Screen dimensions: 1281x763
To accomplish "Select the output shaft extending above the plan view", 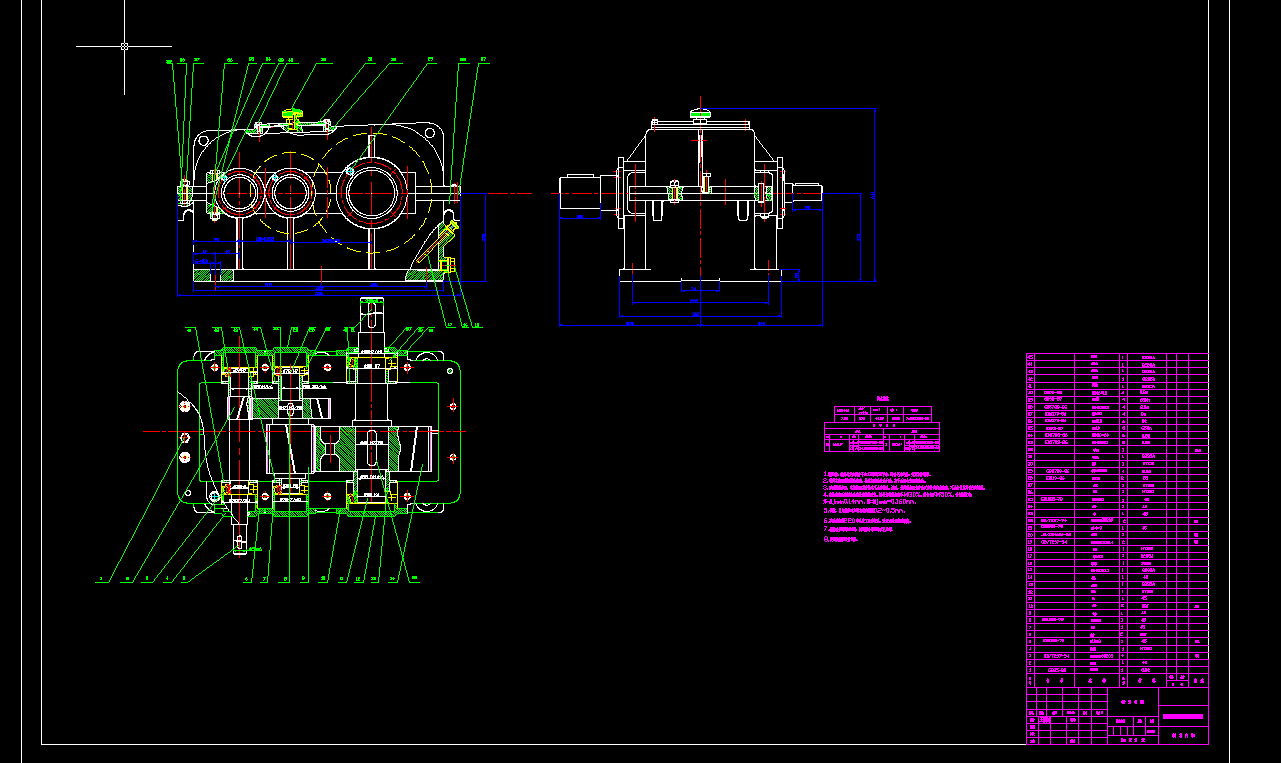I will tap(371, 323).
